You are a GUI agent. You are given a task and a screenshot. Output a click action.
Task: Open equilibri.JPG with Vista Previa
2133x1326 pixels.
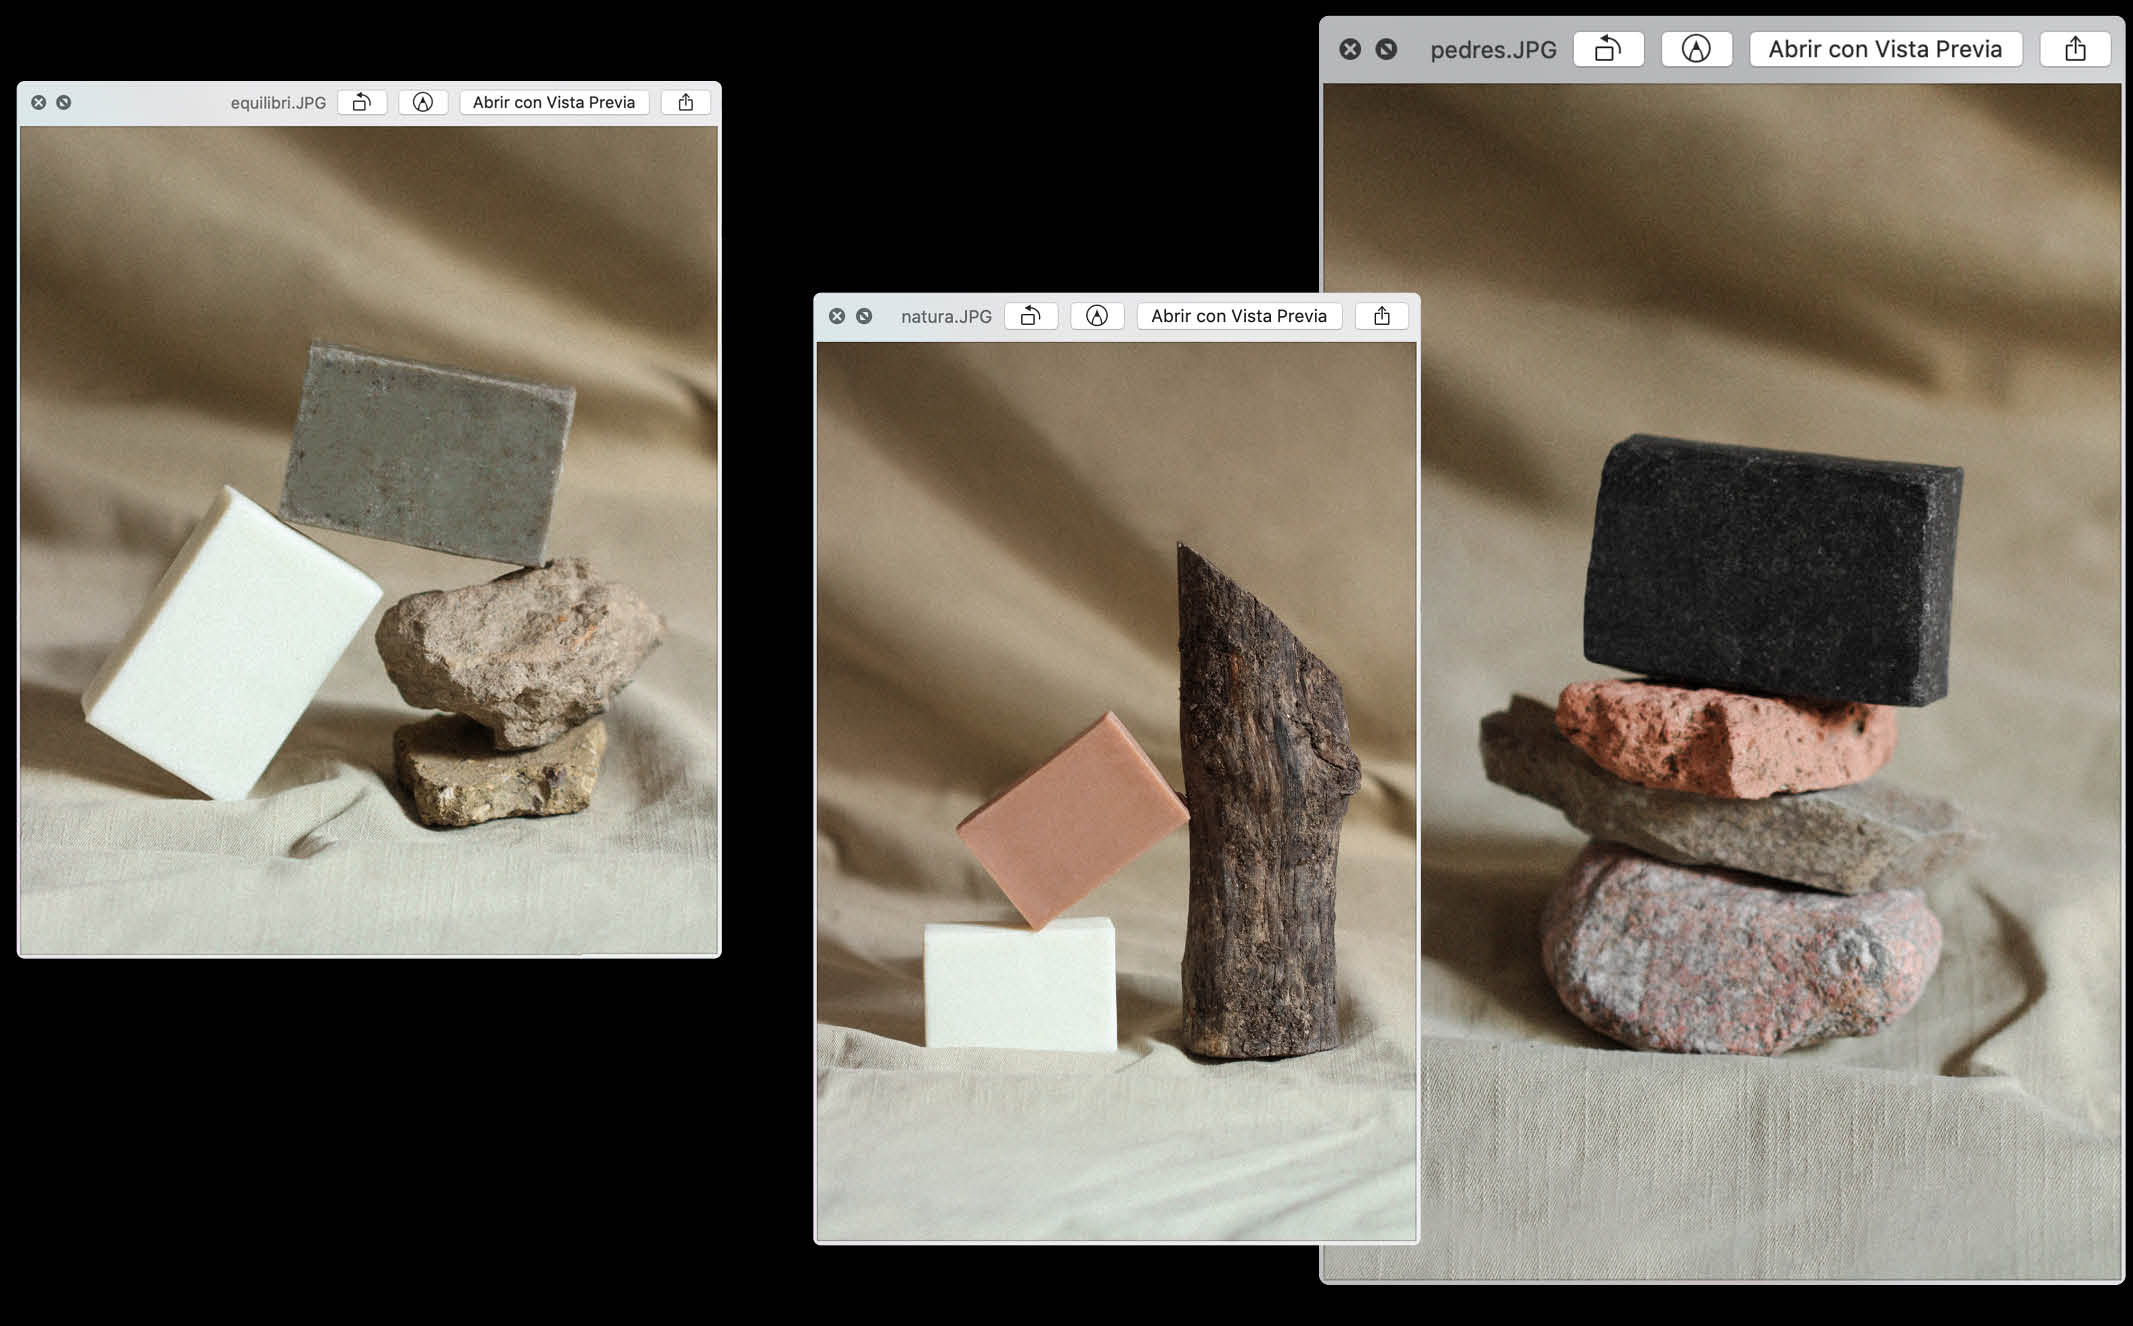[554, 102]
